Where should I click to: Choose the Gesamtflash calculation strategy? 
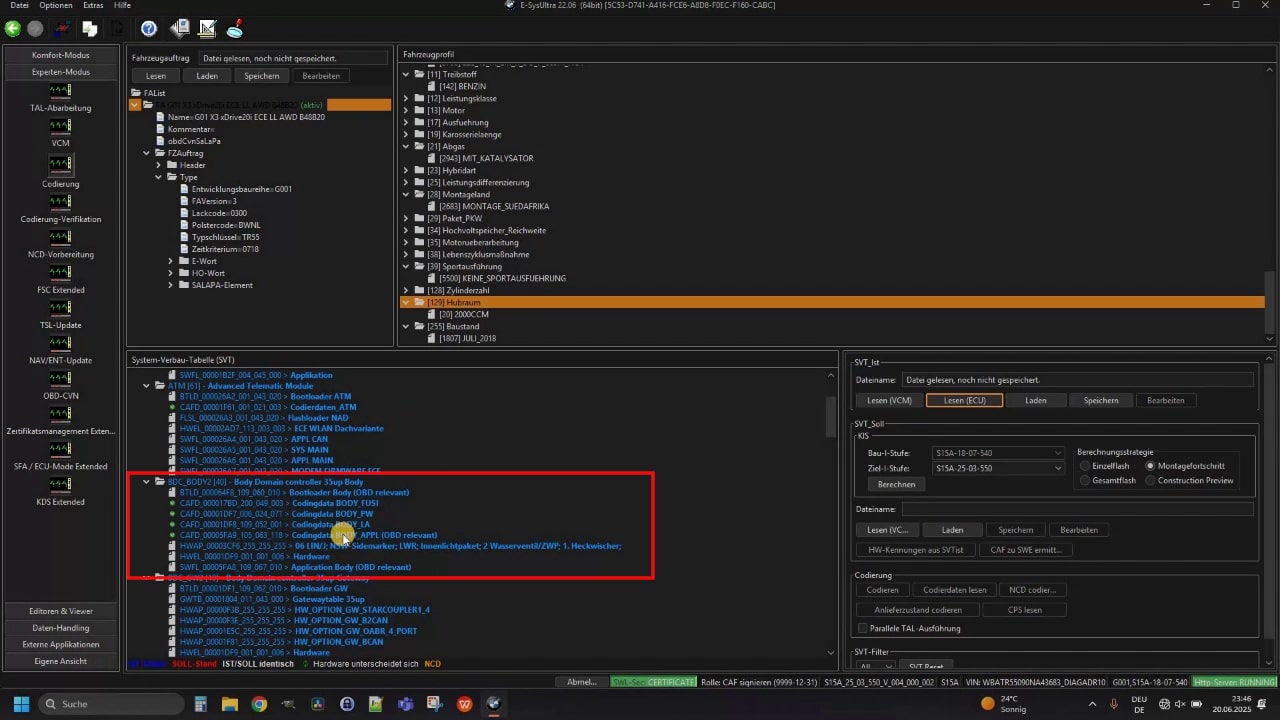pyautogui.click(x=1086, y=481)
